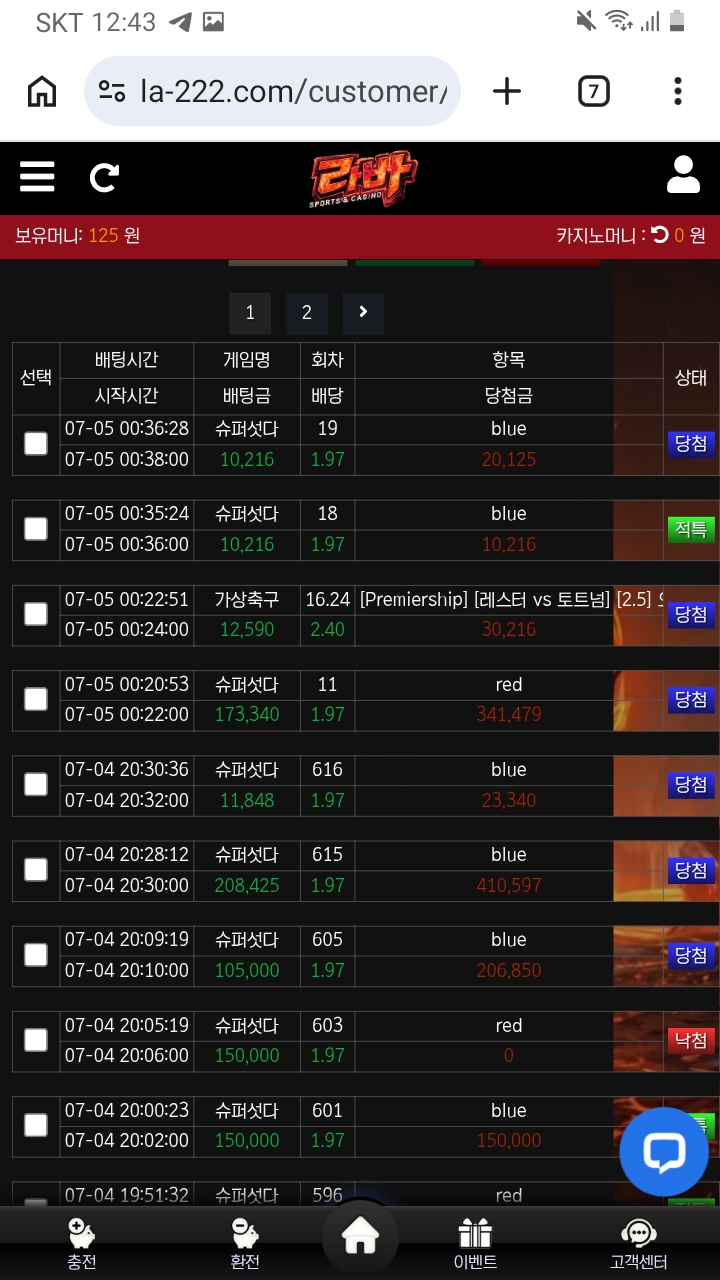720x1280 pixels.
Task: Open a new browser tab
Action: [507, 92]
